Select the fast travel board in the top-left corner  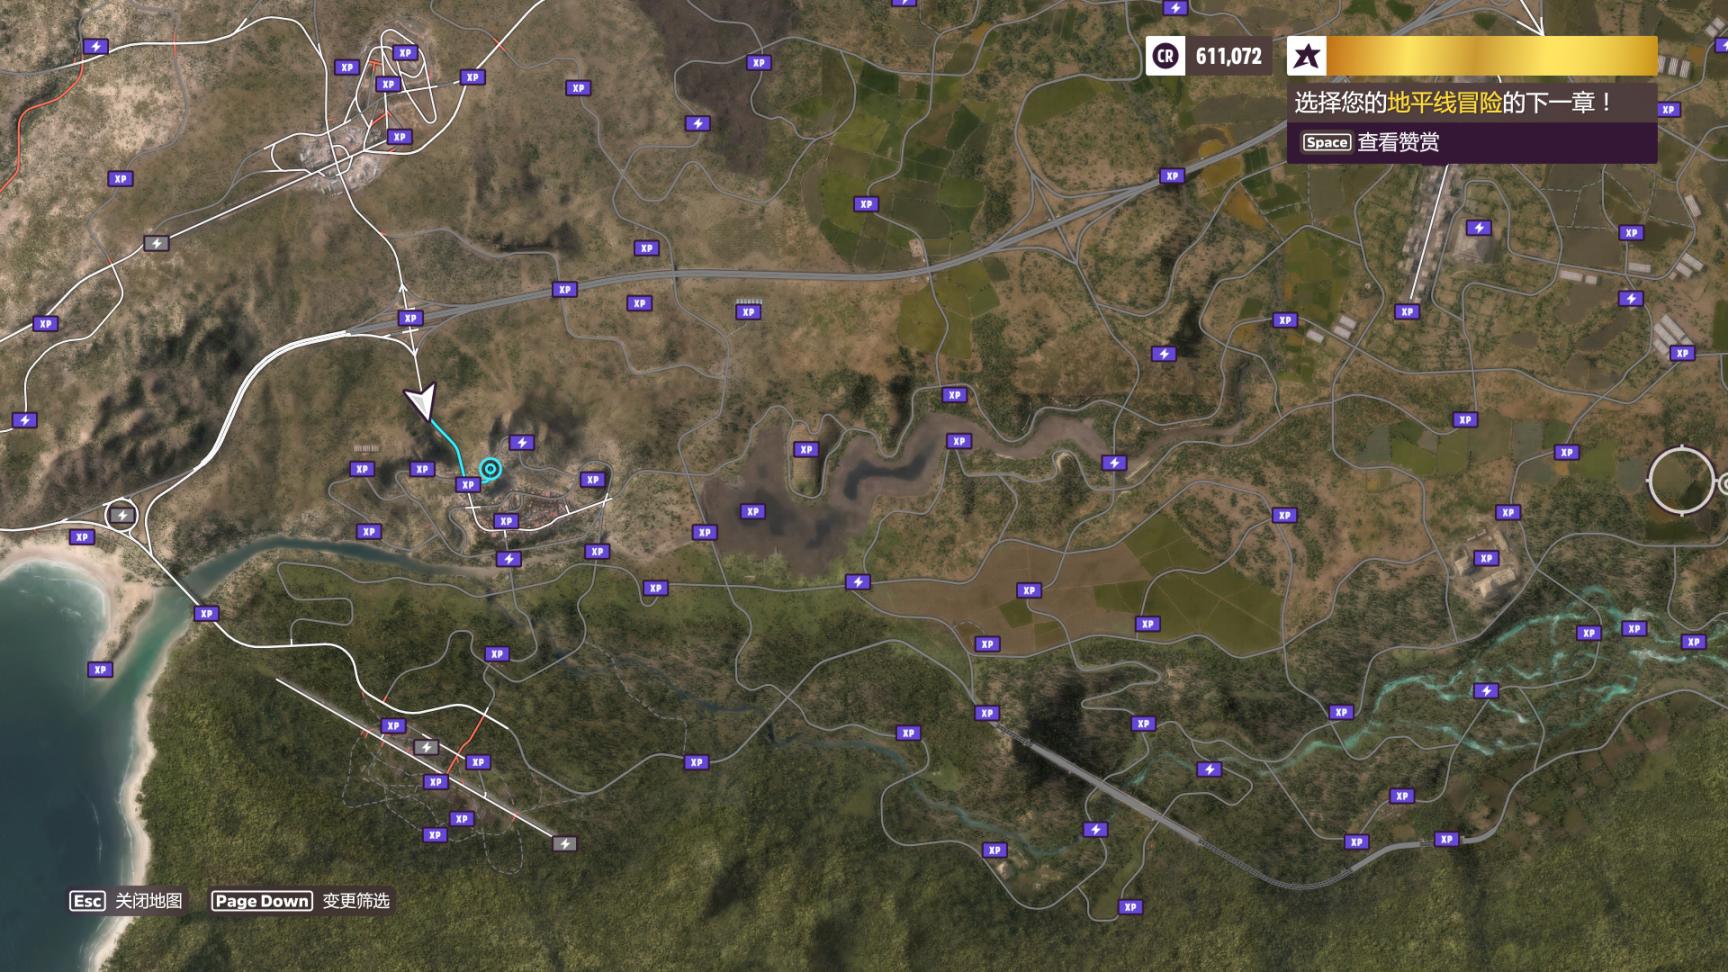coord(95,46)
